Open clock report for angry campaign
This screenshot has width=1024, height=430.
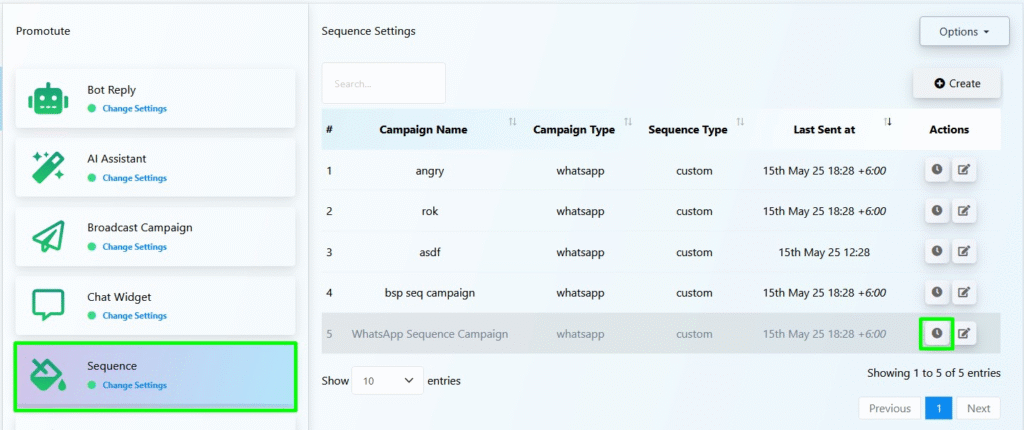(x=937, y=170)
